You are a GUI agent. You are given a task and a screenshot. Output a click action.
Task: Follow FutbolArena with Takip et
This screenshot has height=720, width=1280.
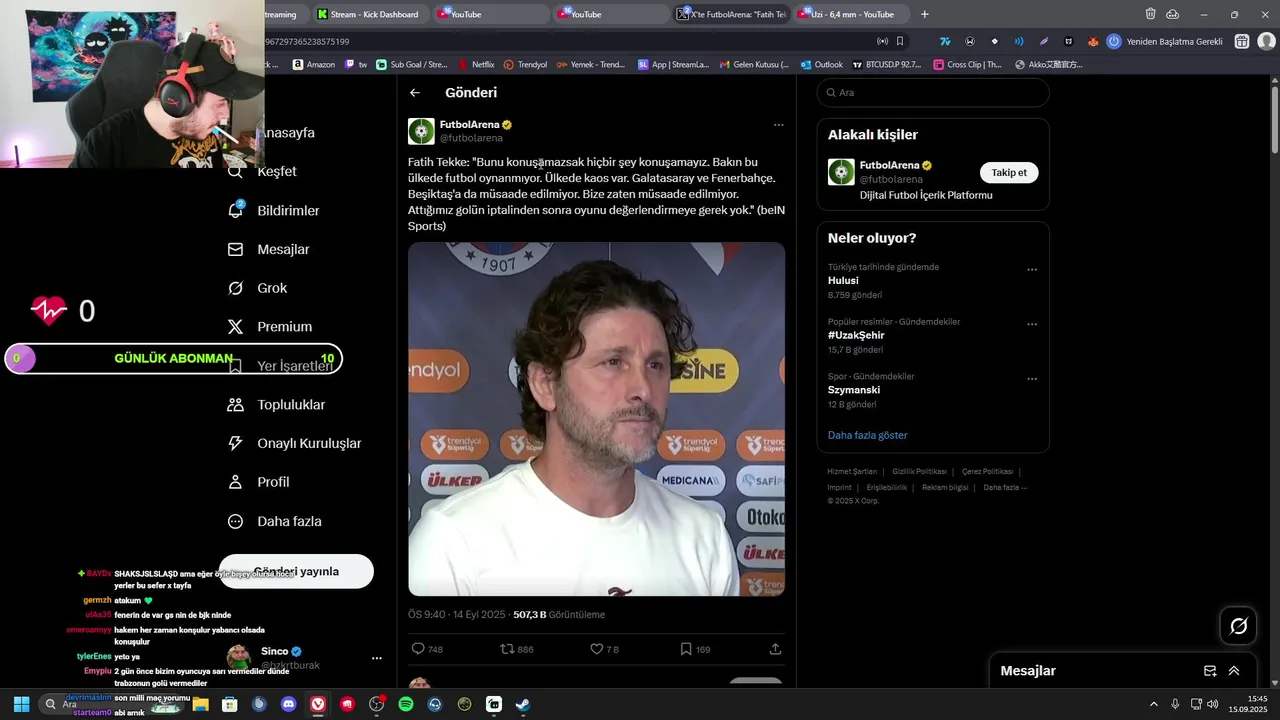click(x=1009, y=173)
